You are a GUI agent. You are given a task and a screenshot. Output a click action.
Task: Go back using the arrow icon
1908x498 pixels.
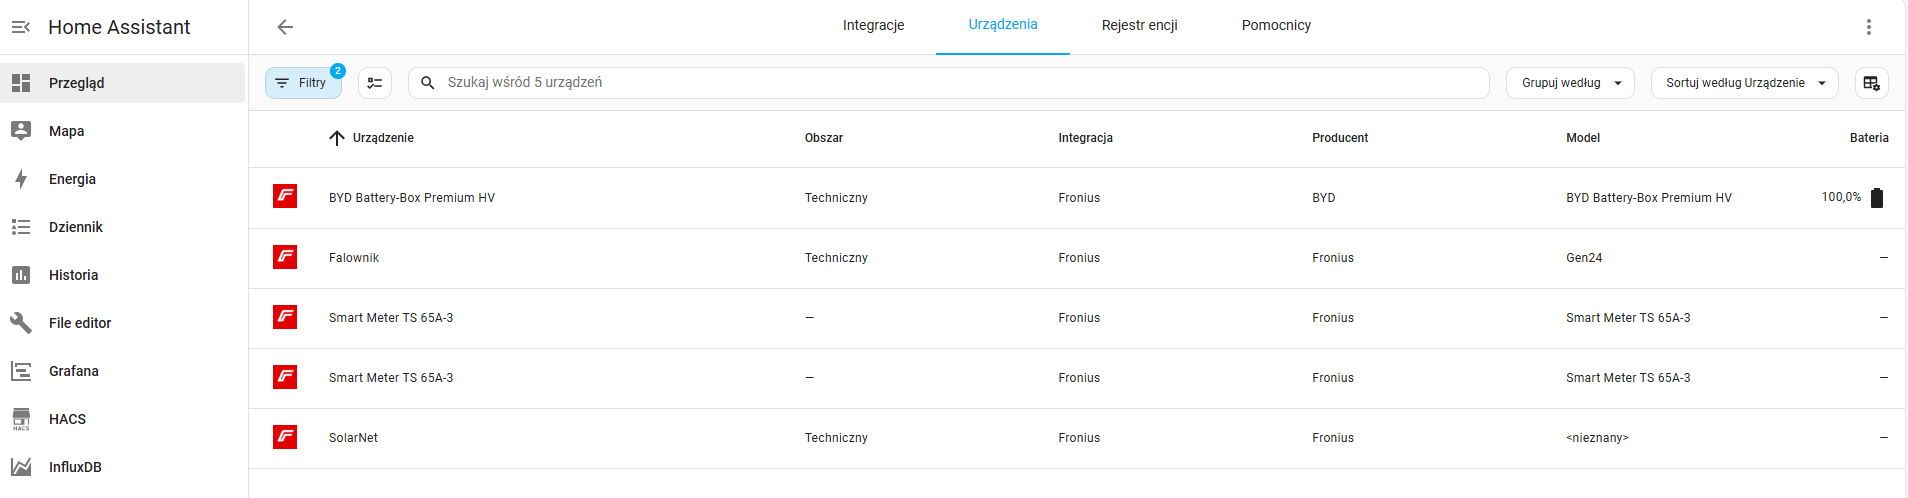pyautogui.click(x=285, y=27)
